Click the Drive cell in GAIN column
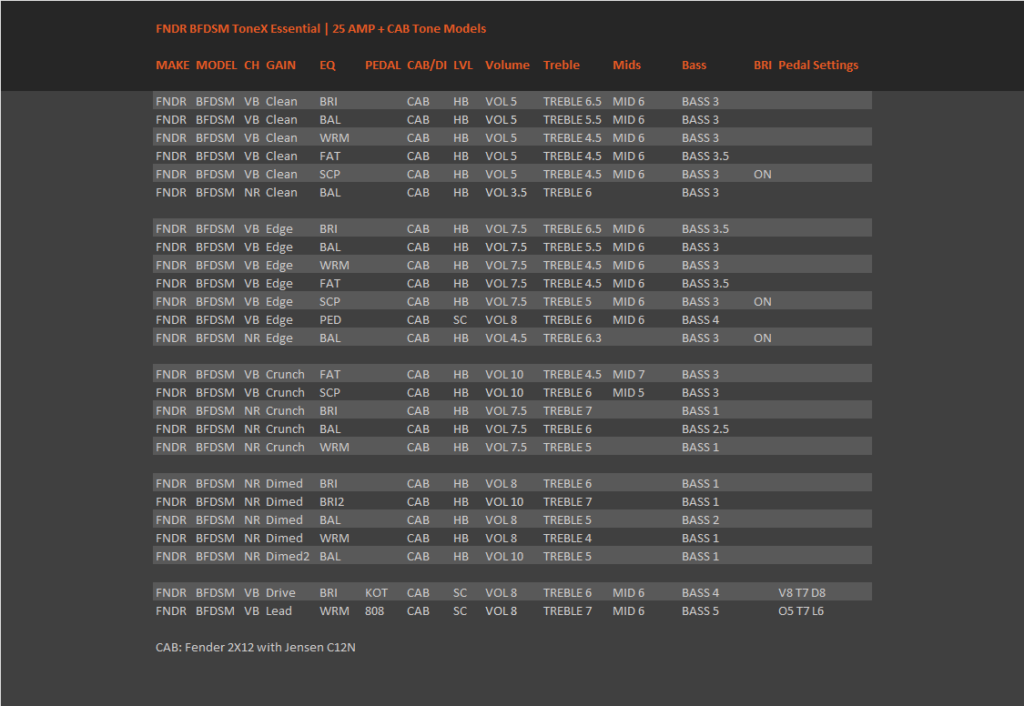Image resolution: width=1024 pixels, height=706 pixels. pos(280,594)
